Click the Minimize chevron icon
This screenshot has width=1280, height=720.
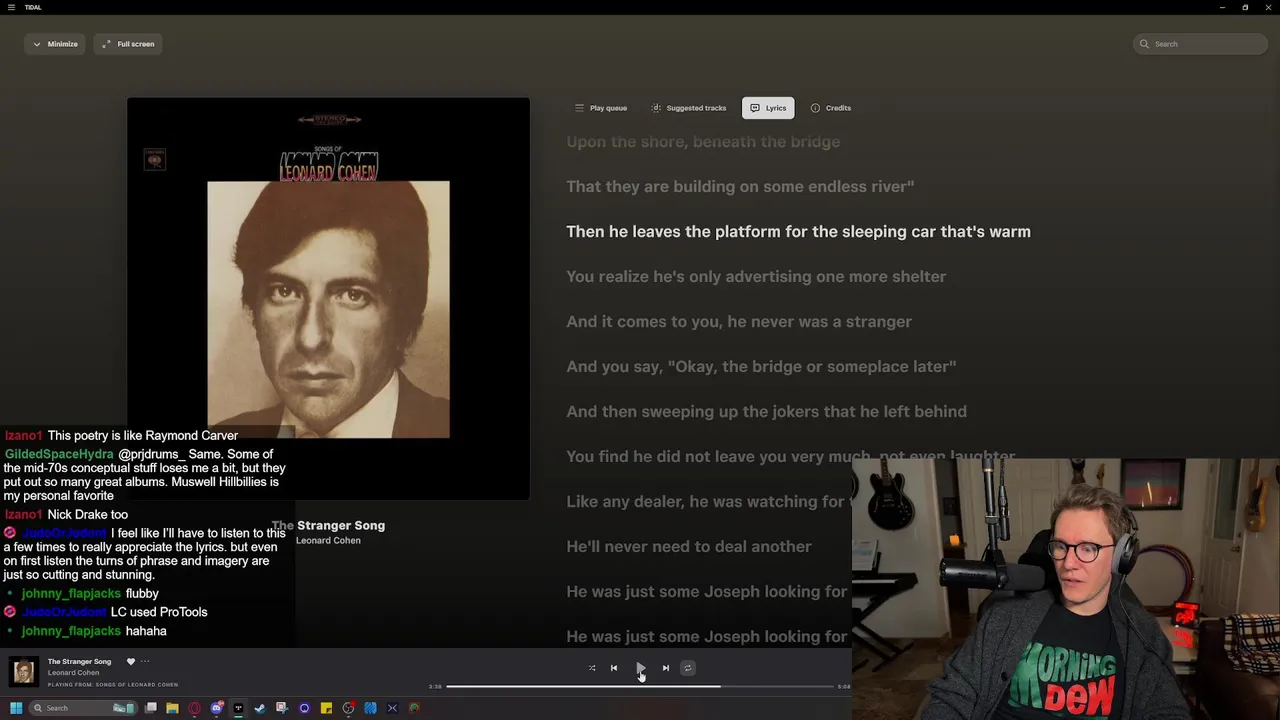37,44
